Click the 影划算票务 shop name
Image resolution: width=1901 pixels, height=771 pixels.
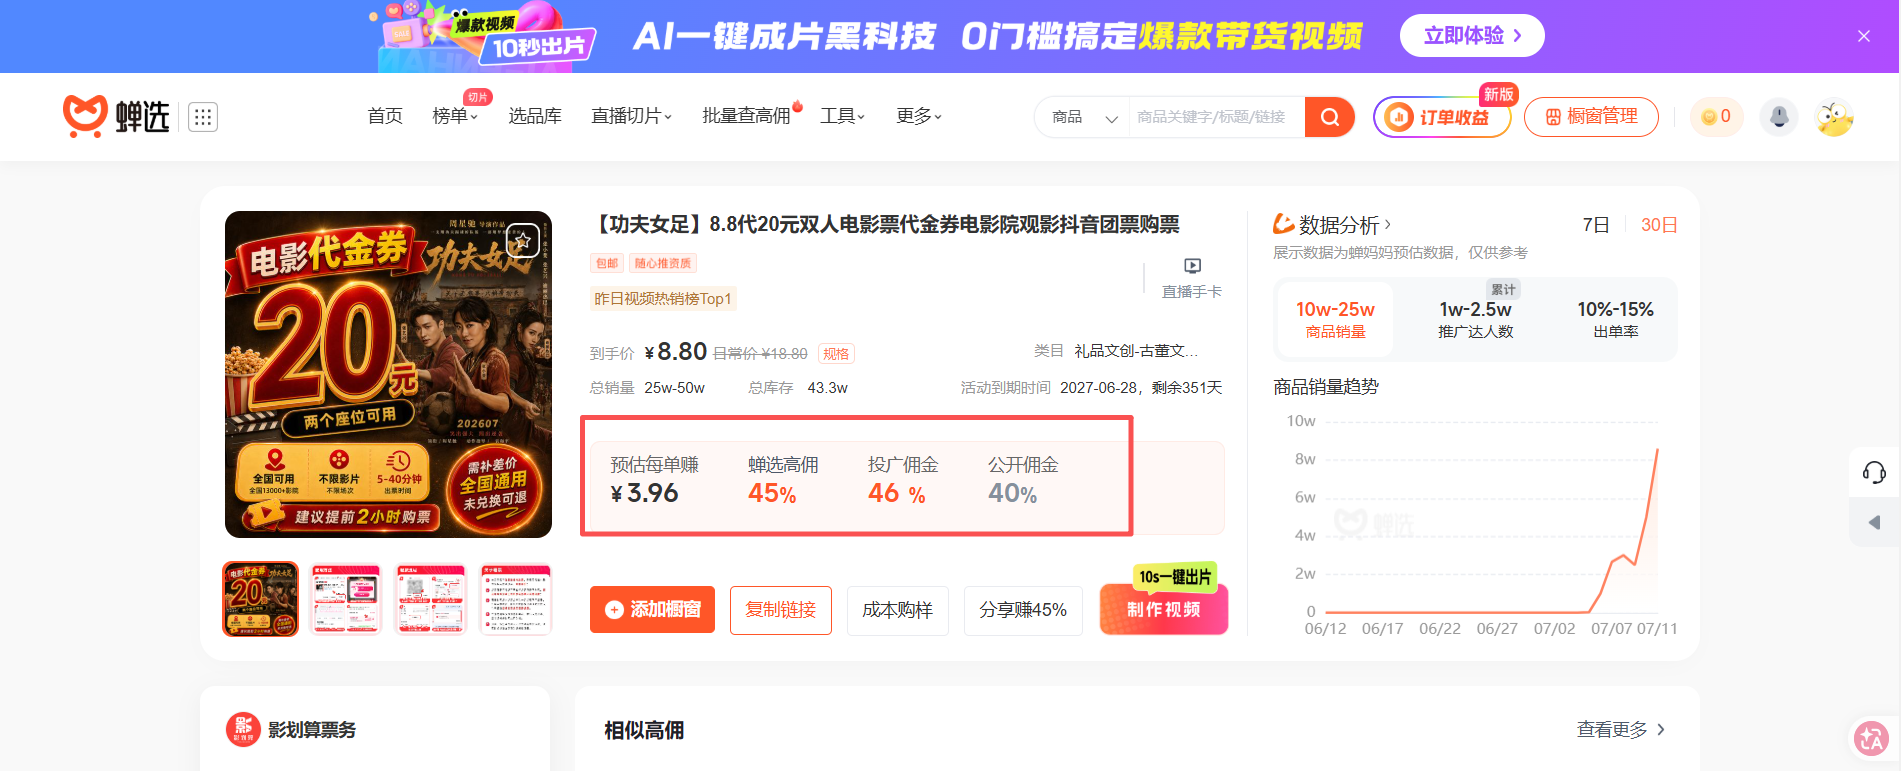pos(311,730)
